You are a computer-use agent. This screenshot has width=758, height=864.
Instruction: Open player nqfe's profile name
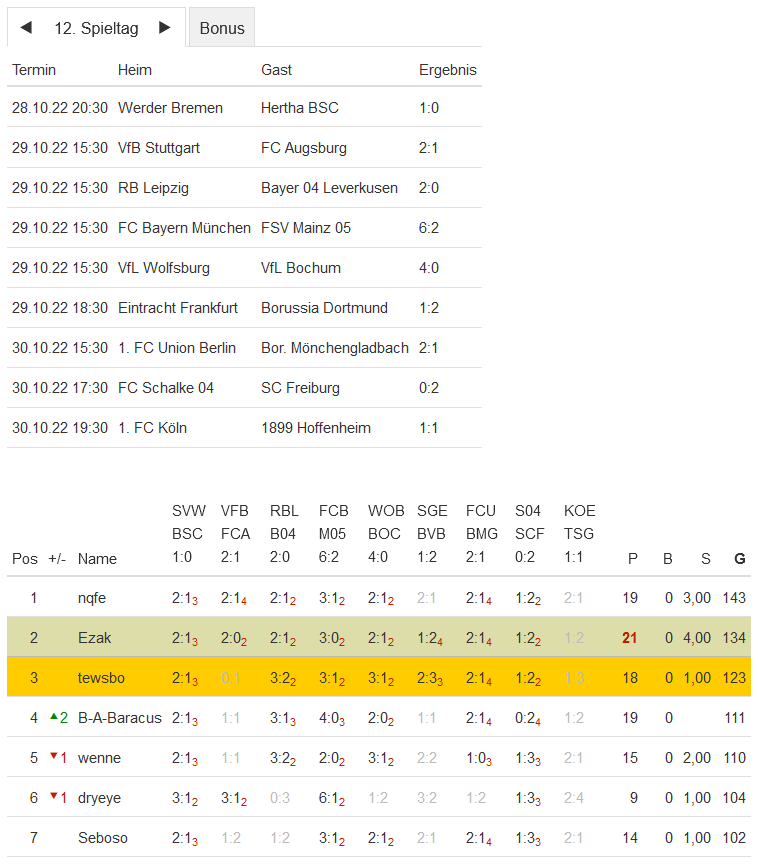pyautogui.click(x=92, y=598)
